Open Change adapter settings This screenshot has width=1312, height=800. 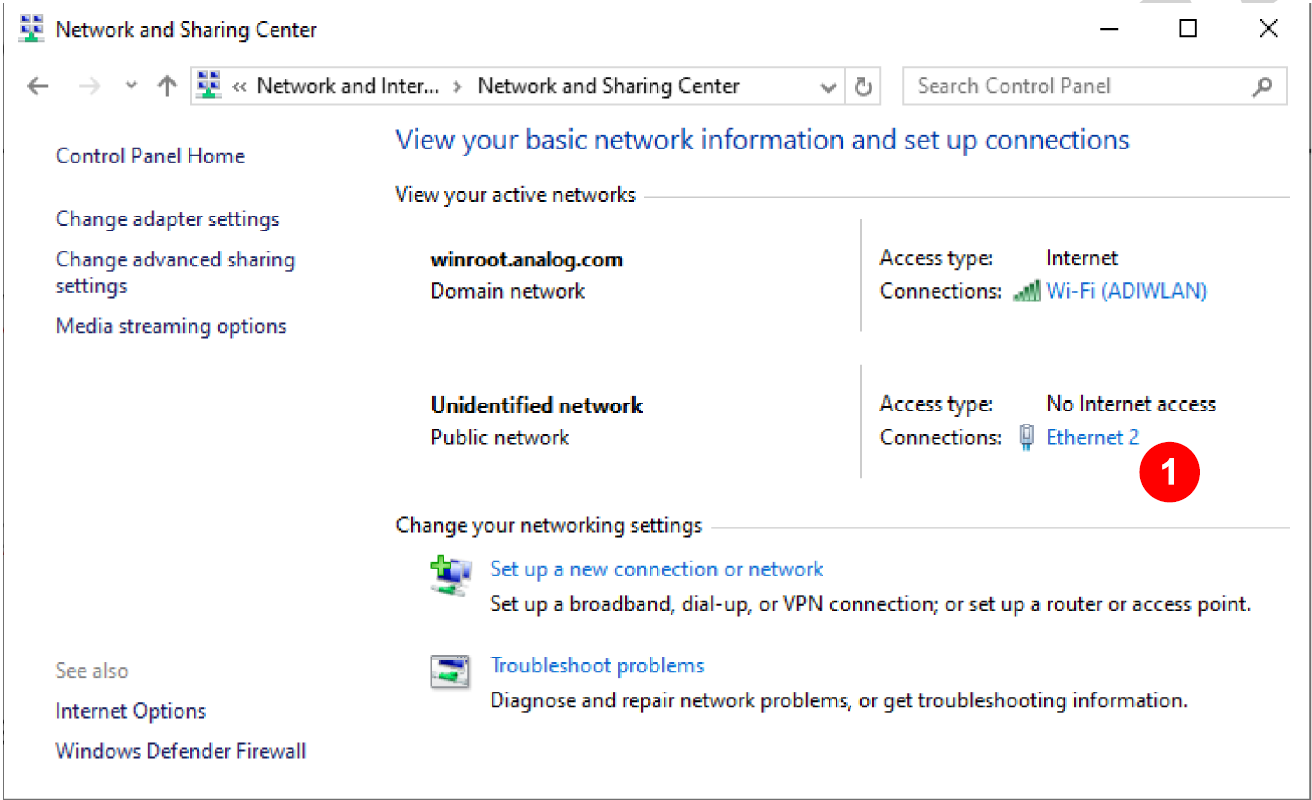click(167, 219)
